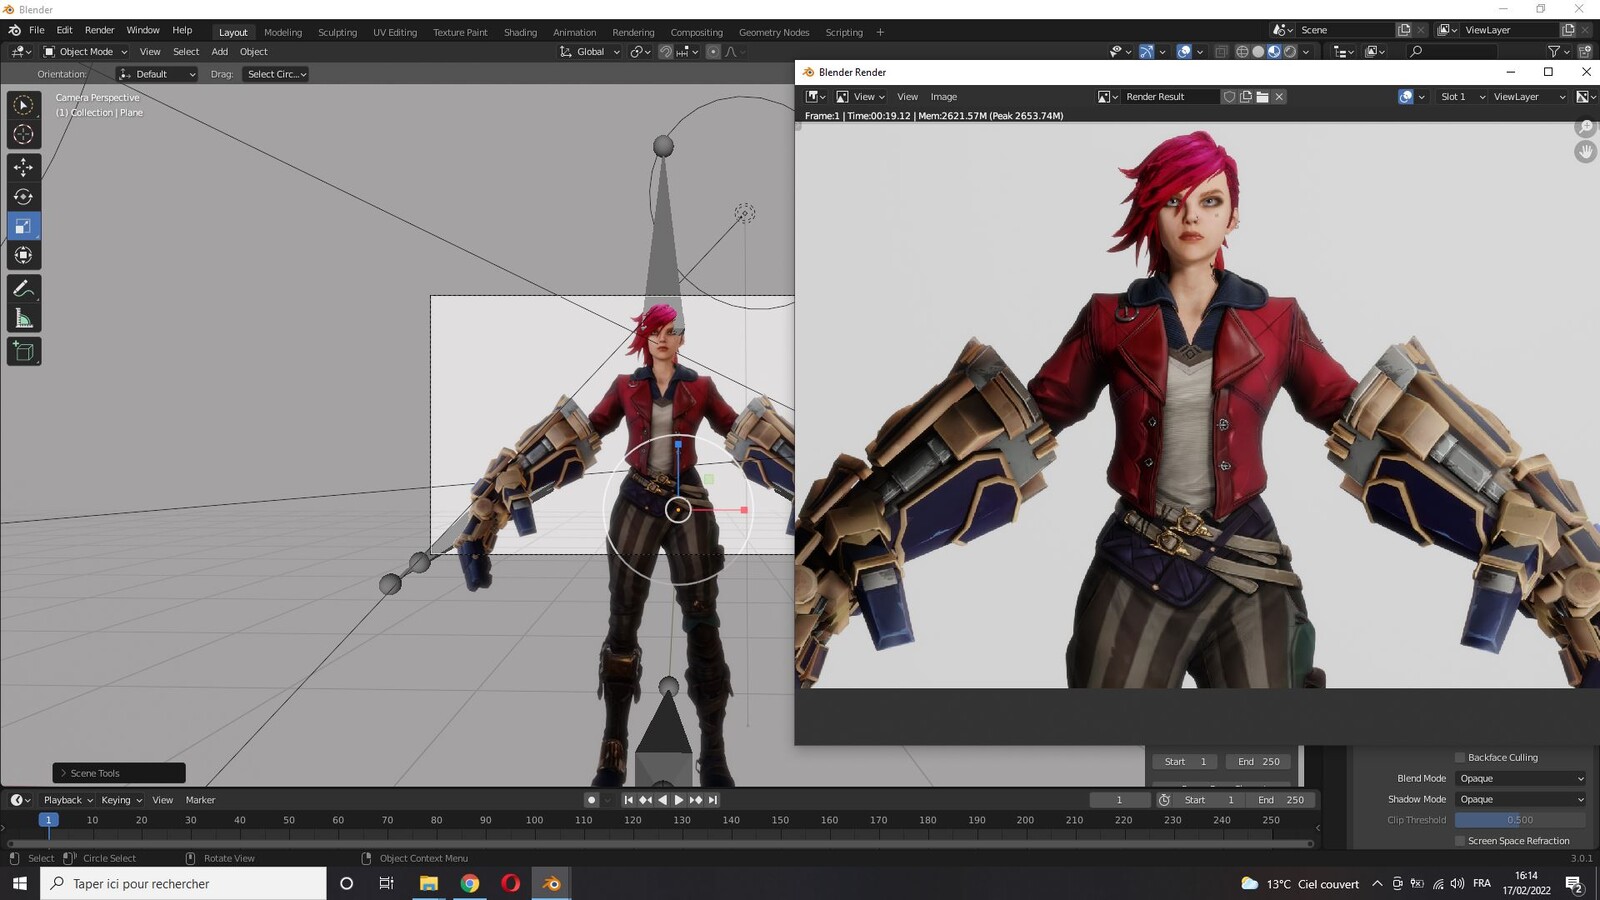Play the animation forward
Image resolution: width=1600 pixels, height=900 pixels.
(679, 800)
